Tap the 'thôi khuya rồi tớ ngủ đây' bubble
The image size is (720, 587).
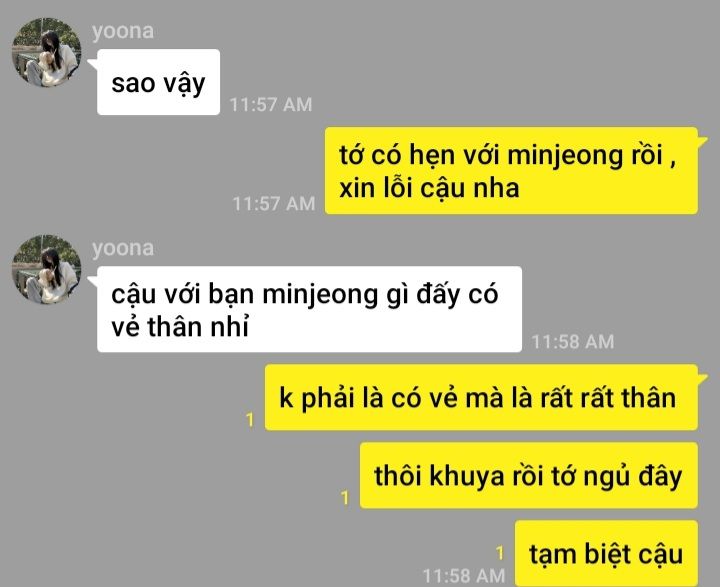coord(529,475)
